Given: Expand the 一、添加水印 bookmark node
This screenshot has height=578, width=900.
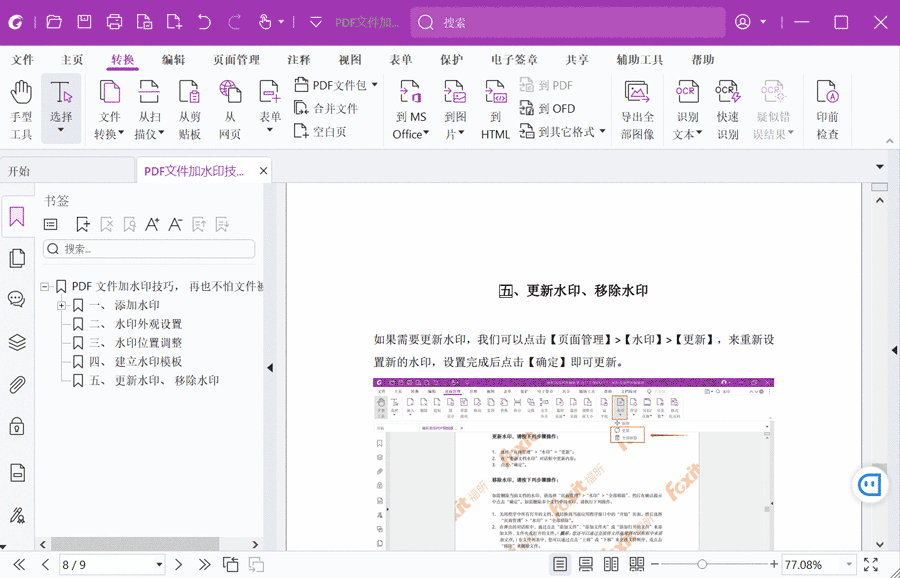Looking at the screenshot, I should [x=61, y=305].
